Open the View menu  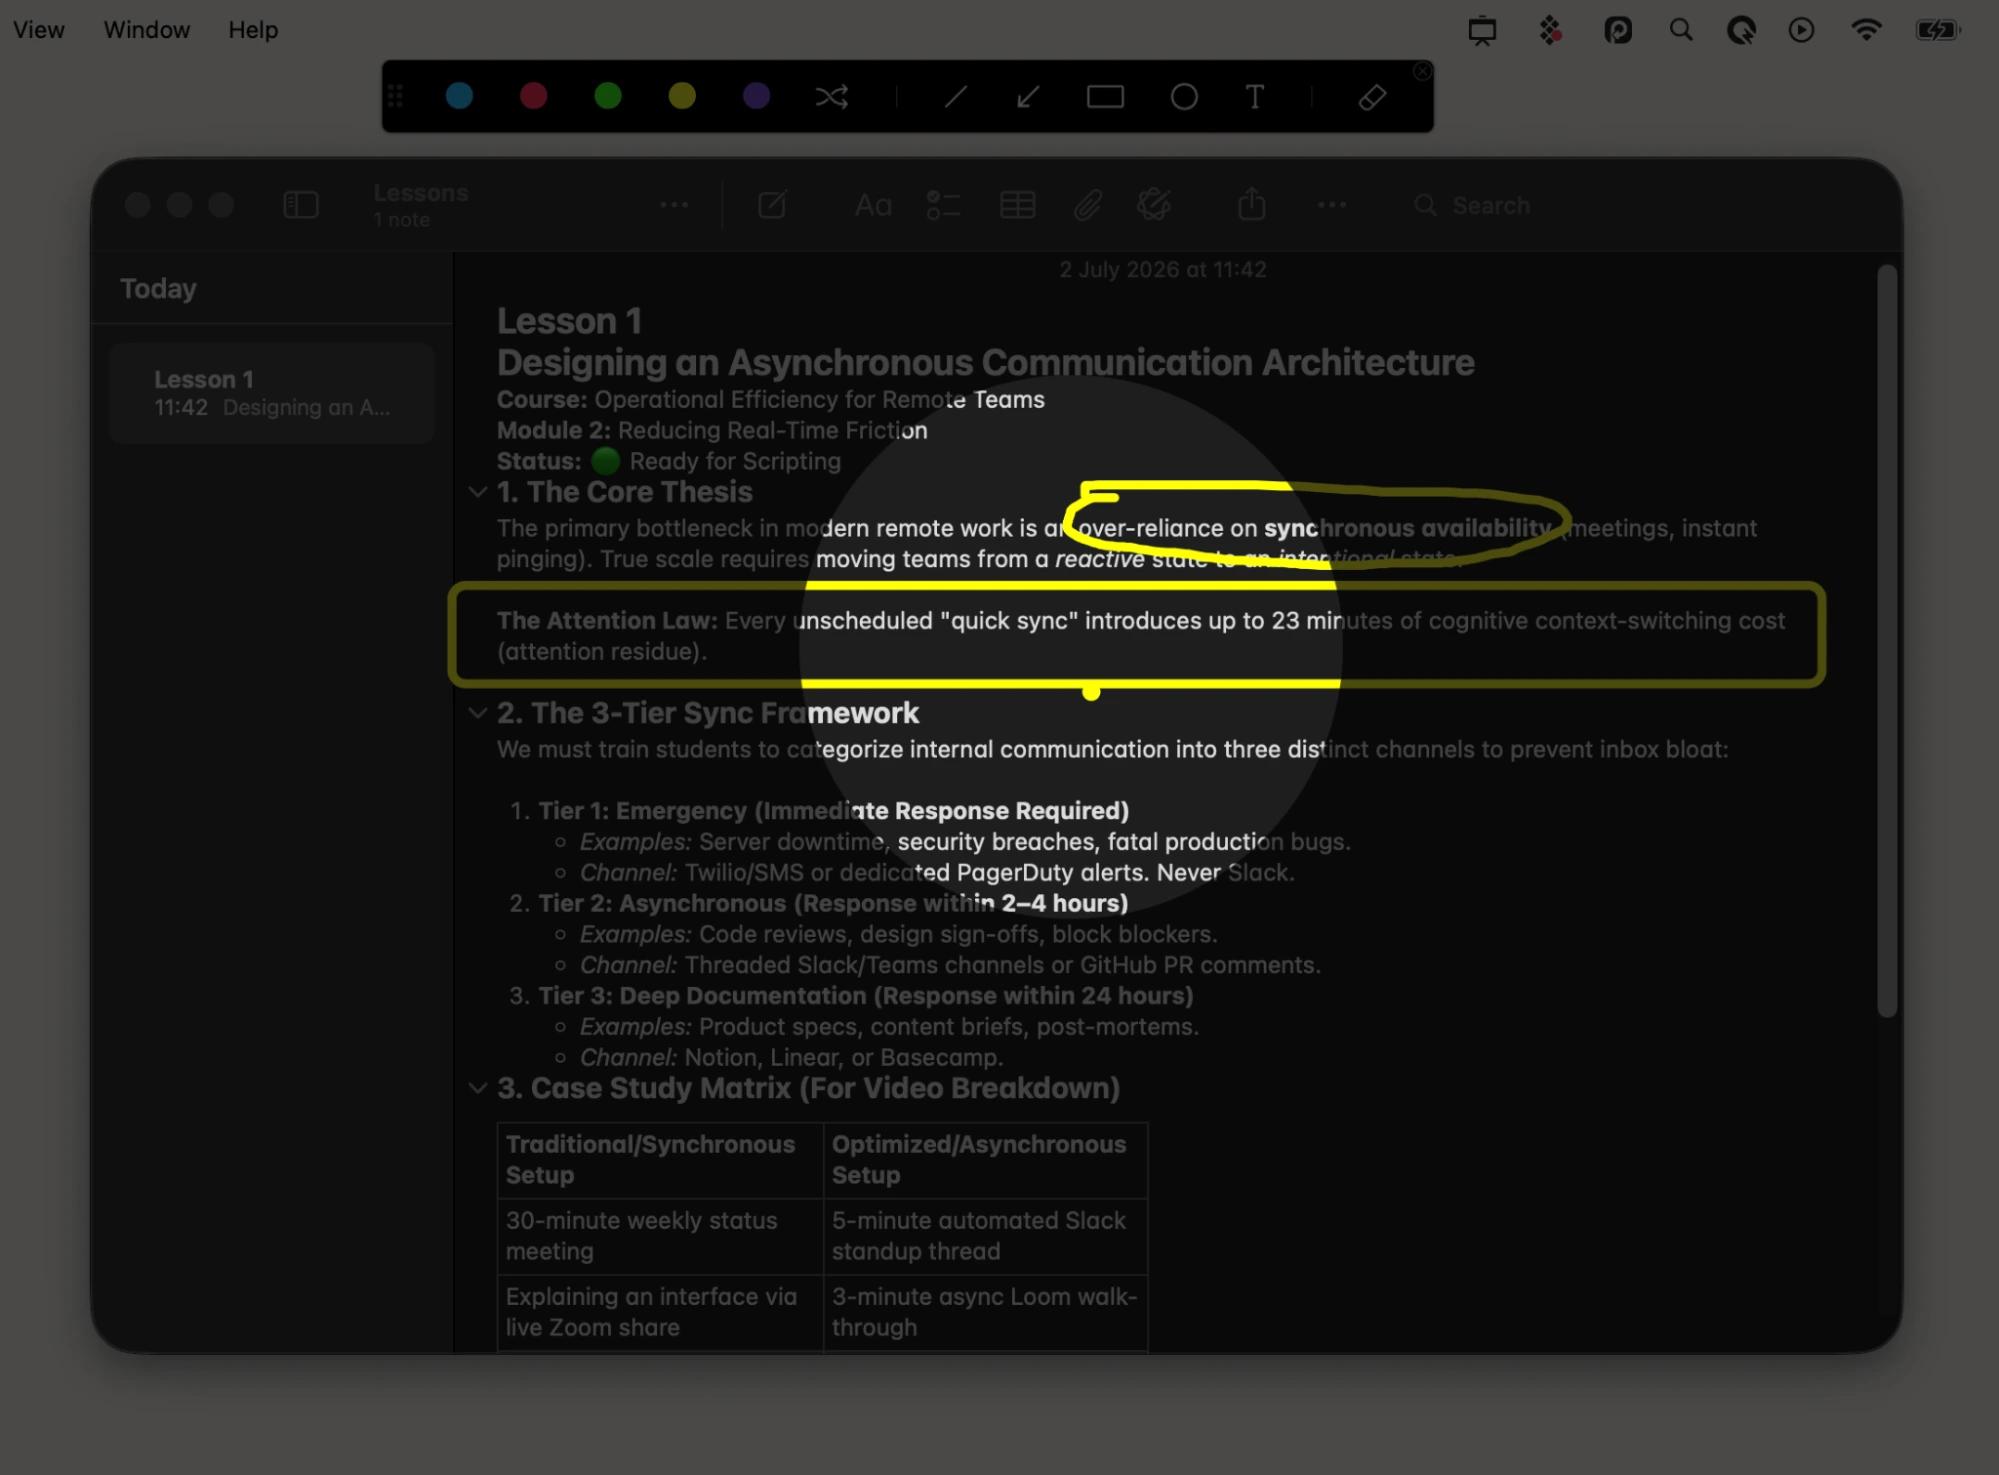(x=39, y=30)
